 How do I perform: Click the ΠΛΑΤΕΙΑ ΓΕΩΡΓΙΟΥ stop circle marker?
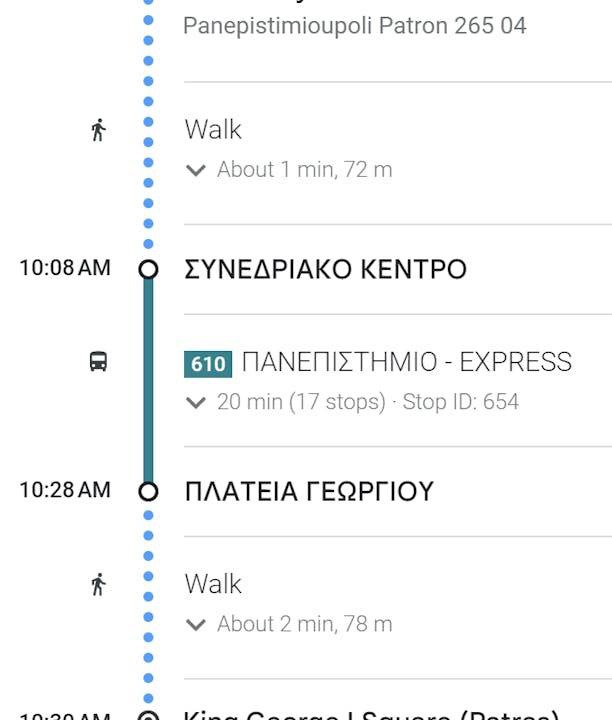[x=148, y=491]
